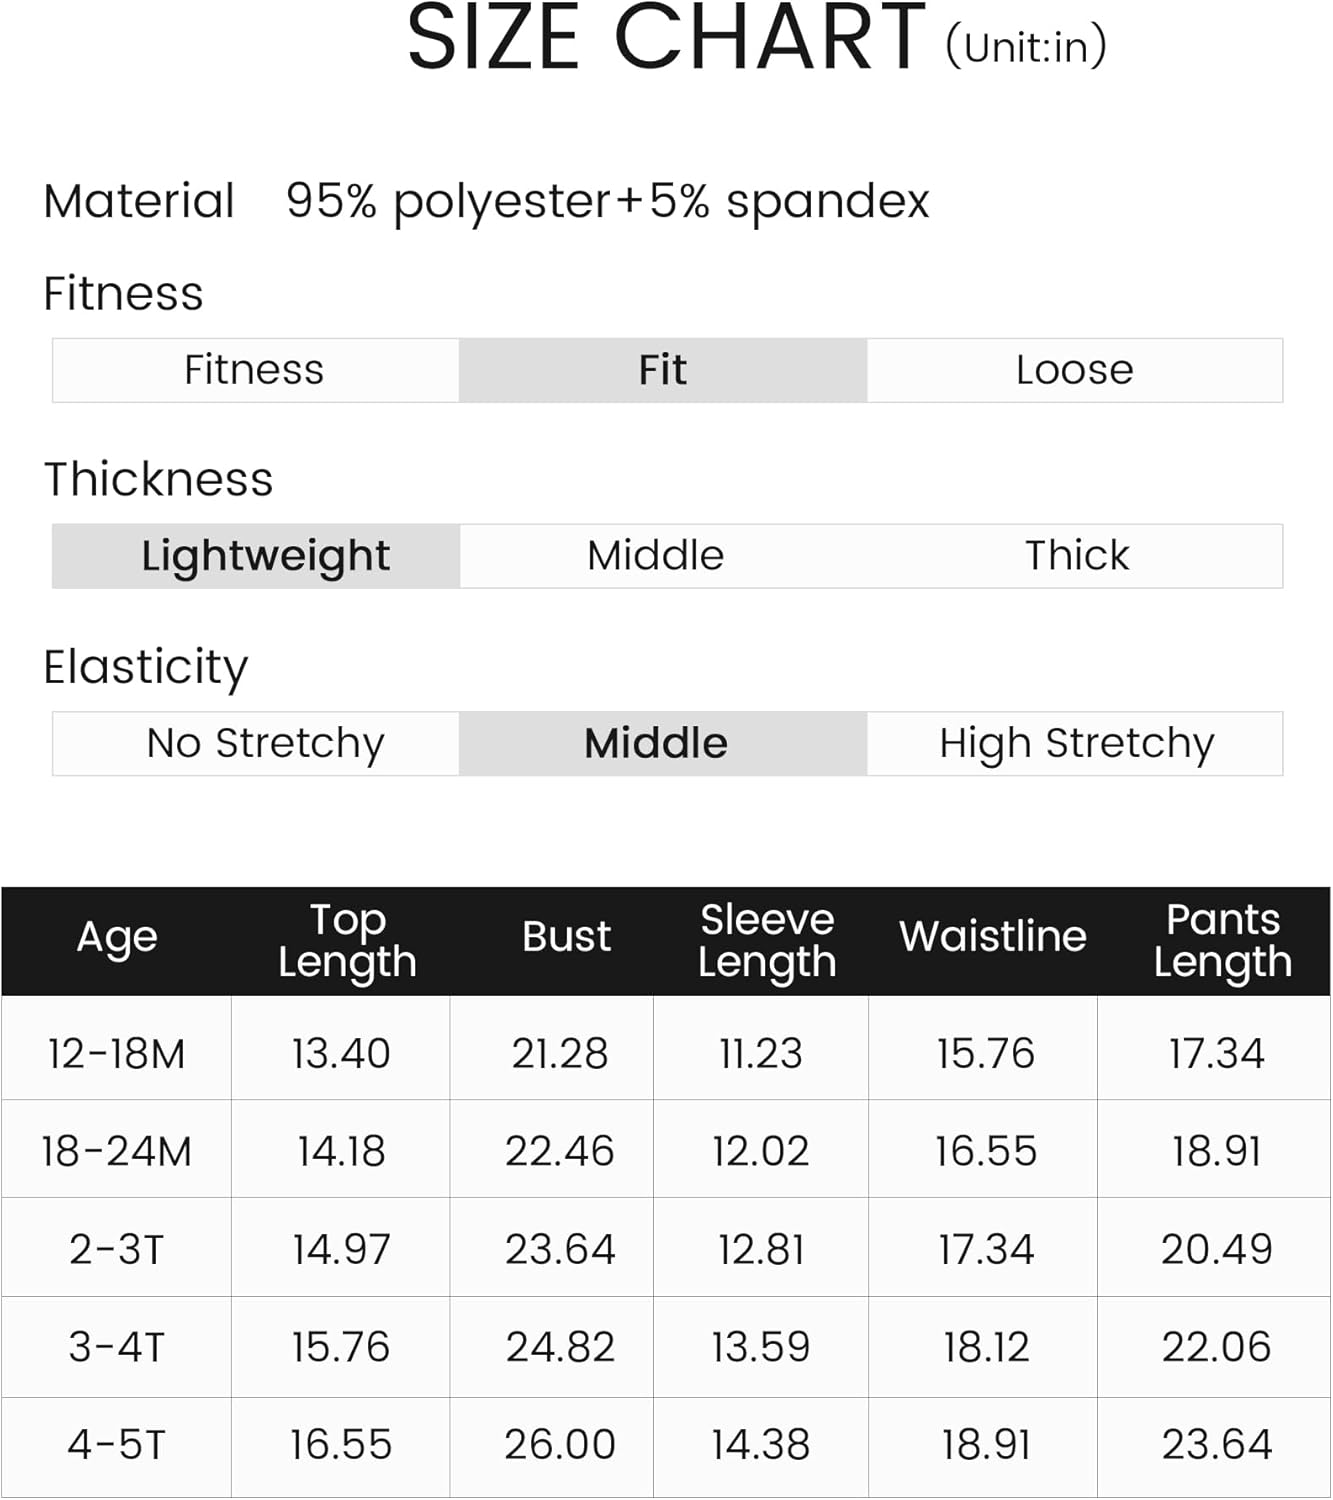The height and width of the screenshot is (1500, 1333).
Task: Choose Middle under Elasticity
Action: click(x=655, y=743)
